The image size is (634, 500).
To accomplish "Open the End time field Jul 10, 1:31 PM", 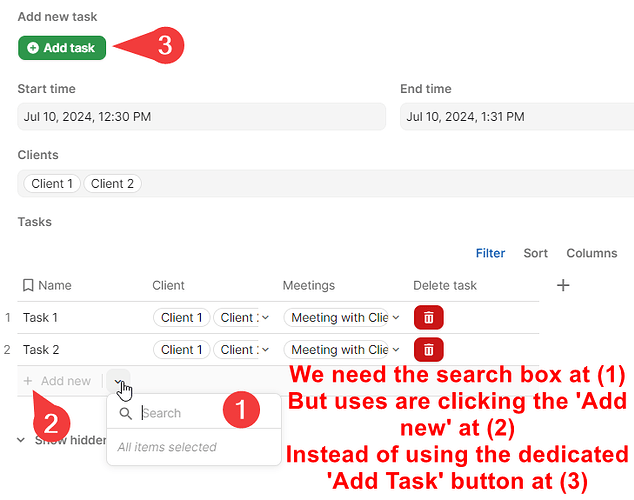I will click(517, 116).
